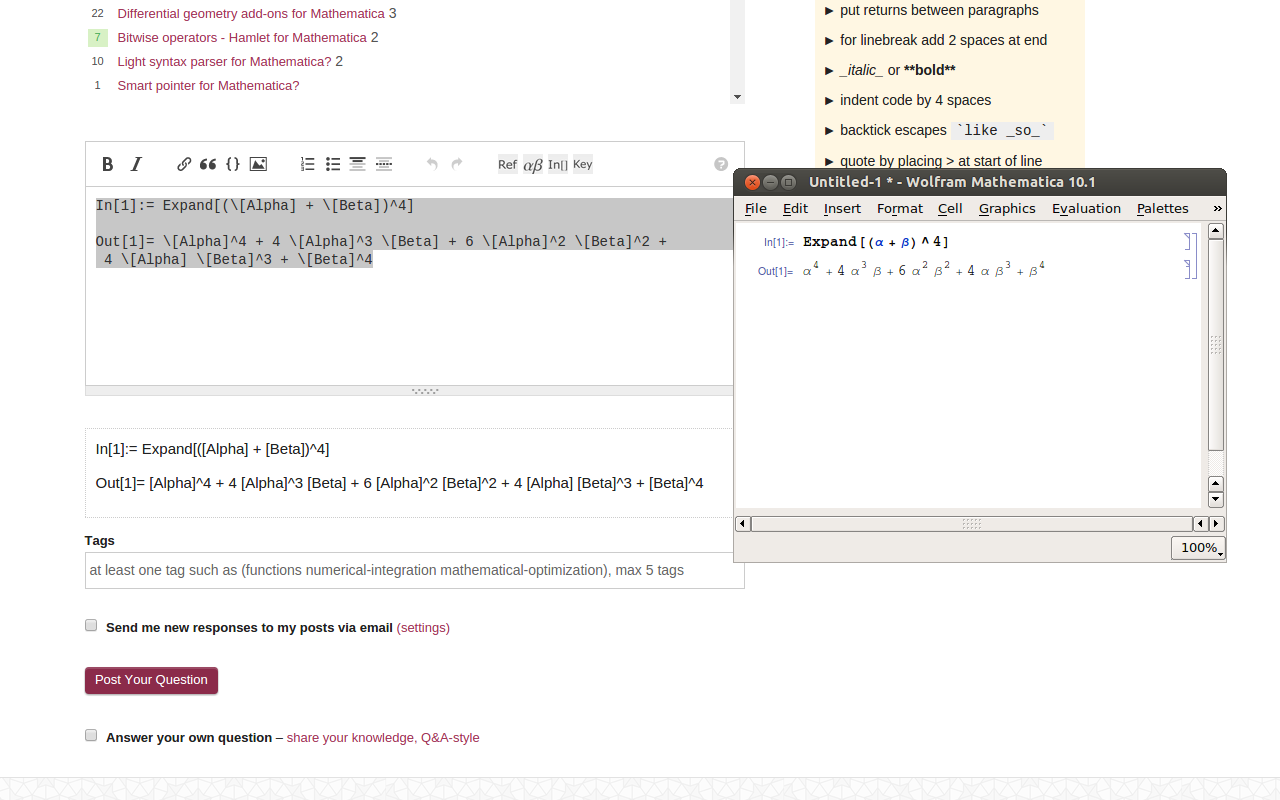
Task: Create a bulleted list in the editor
Action: pyautogui.click(x=333, y=164)
